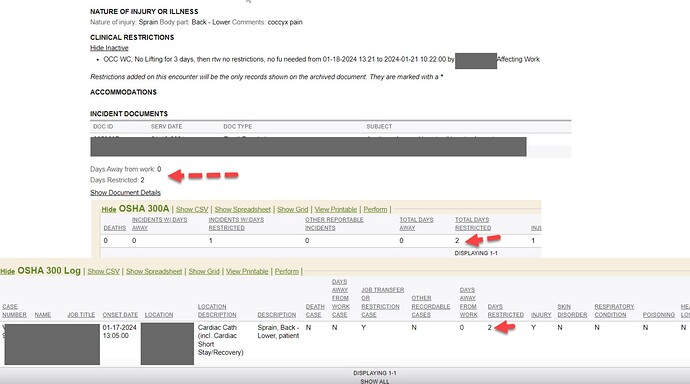This screenshot has width=690, height=384.
Task: Click Show Spreadsheet in OSHA 300A
Action: (242, 209)
